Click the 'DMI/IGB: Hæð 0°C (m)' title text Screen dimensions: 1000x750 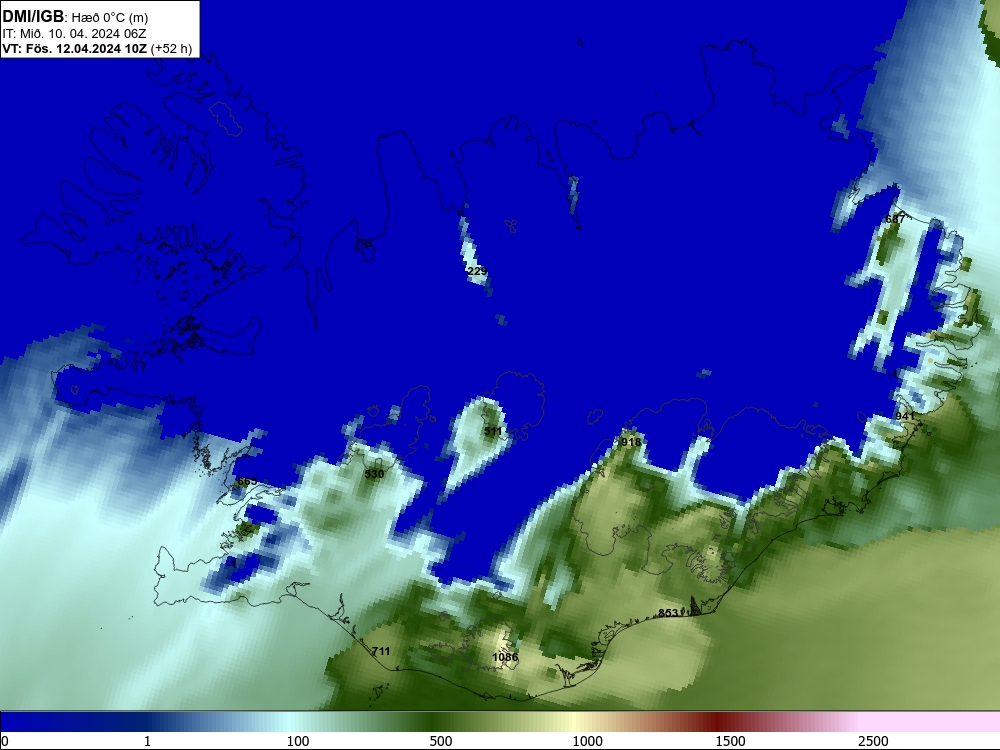pyautogui.click(x=75, y=17)
